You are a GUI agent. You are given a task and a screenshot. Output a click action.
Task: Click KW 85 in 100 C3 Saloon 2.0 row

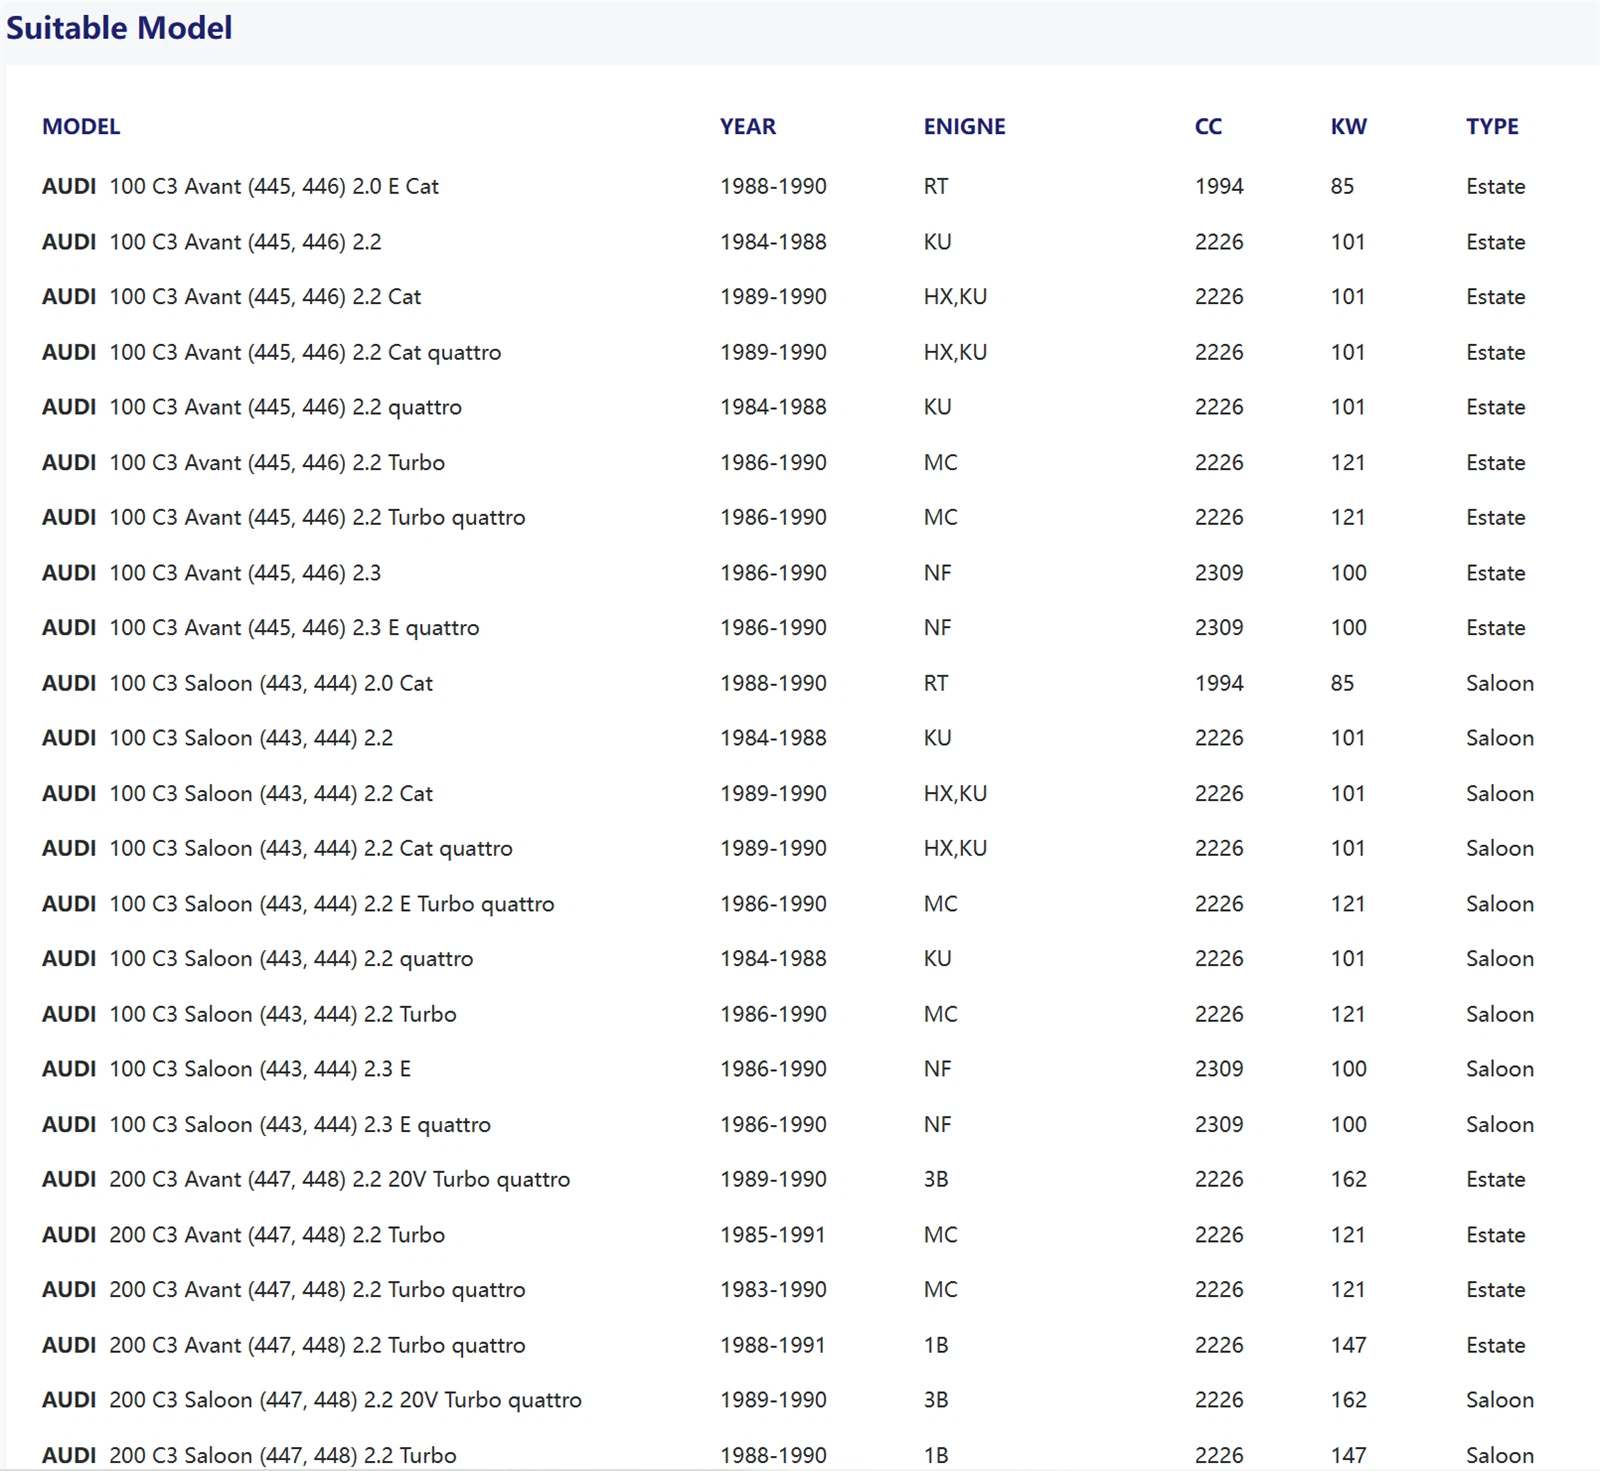1342,683
